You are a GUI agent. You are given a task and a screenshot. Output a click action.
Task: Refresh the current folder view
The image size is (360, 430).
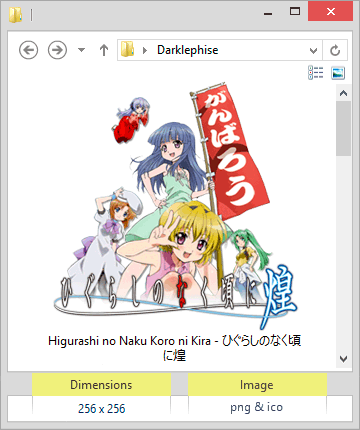click(x=335, y=50)
